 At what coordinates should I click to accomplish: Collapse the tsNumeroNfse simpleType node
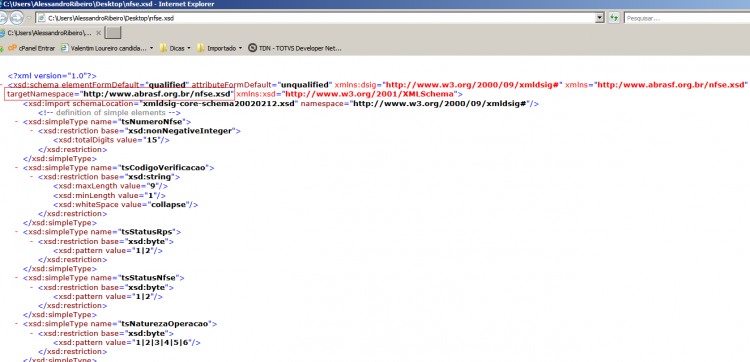point(17,122)
